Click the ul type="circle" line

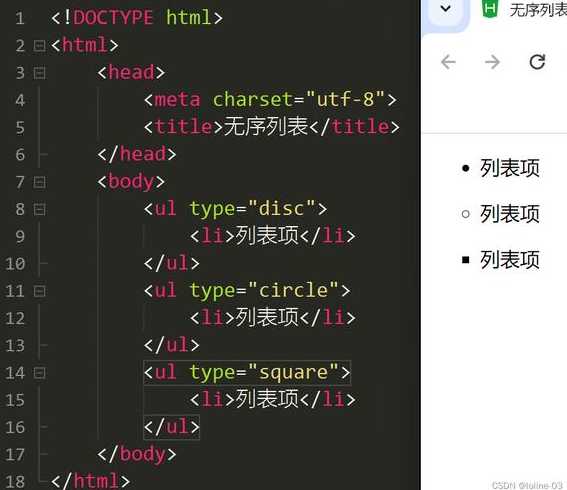(x=247, y=290)
